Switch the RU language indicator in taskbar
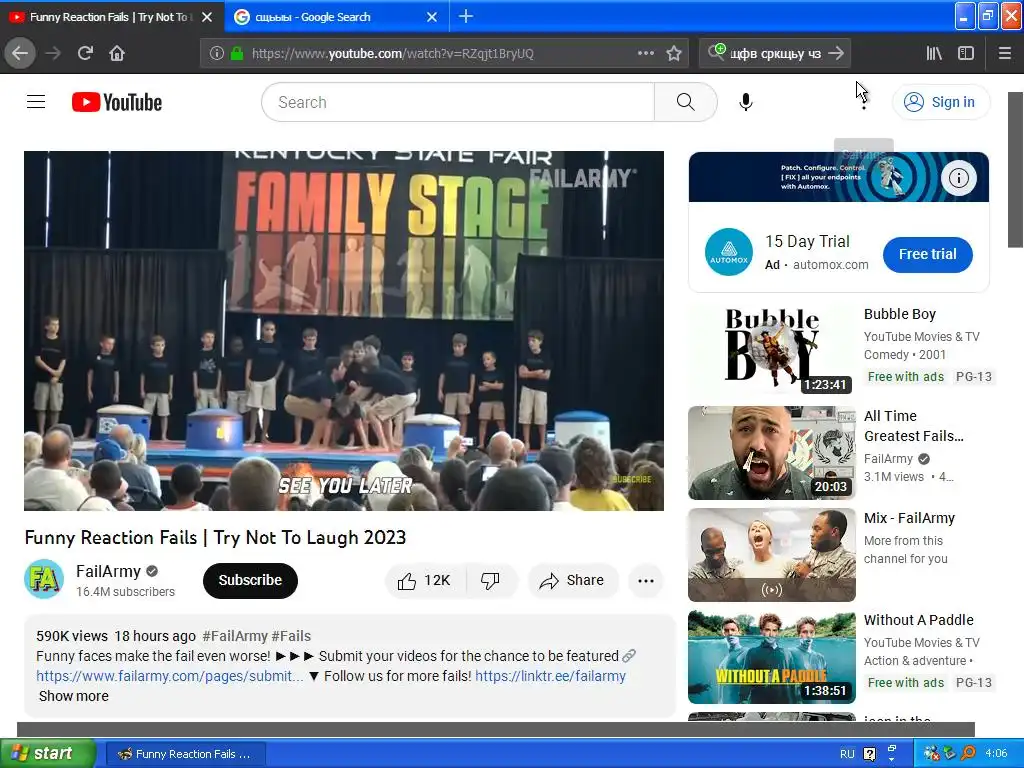Viewport: 1024px width, 768px height. pyautogui.click(x=847, y=754)
